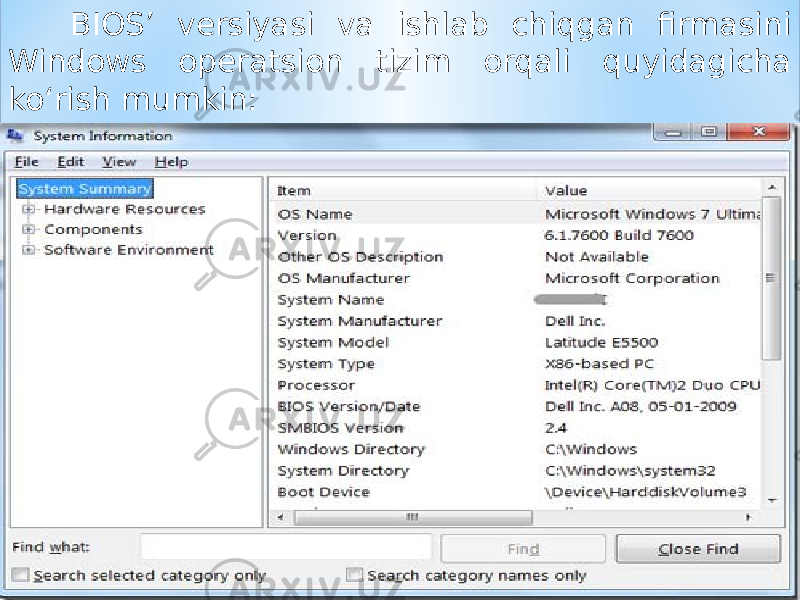Select Components in the tree

click(x=93, y=230)
